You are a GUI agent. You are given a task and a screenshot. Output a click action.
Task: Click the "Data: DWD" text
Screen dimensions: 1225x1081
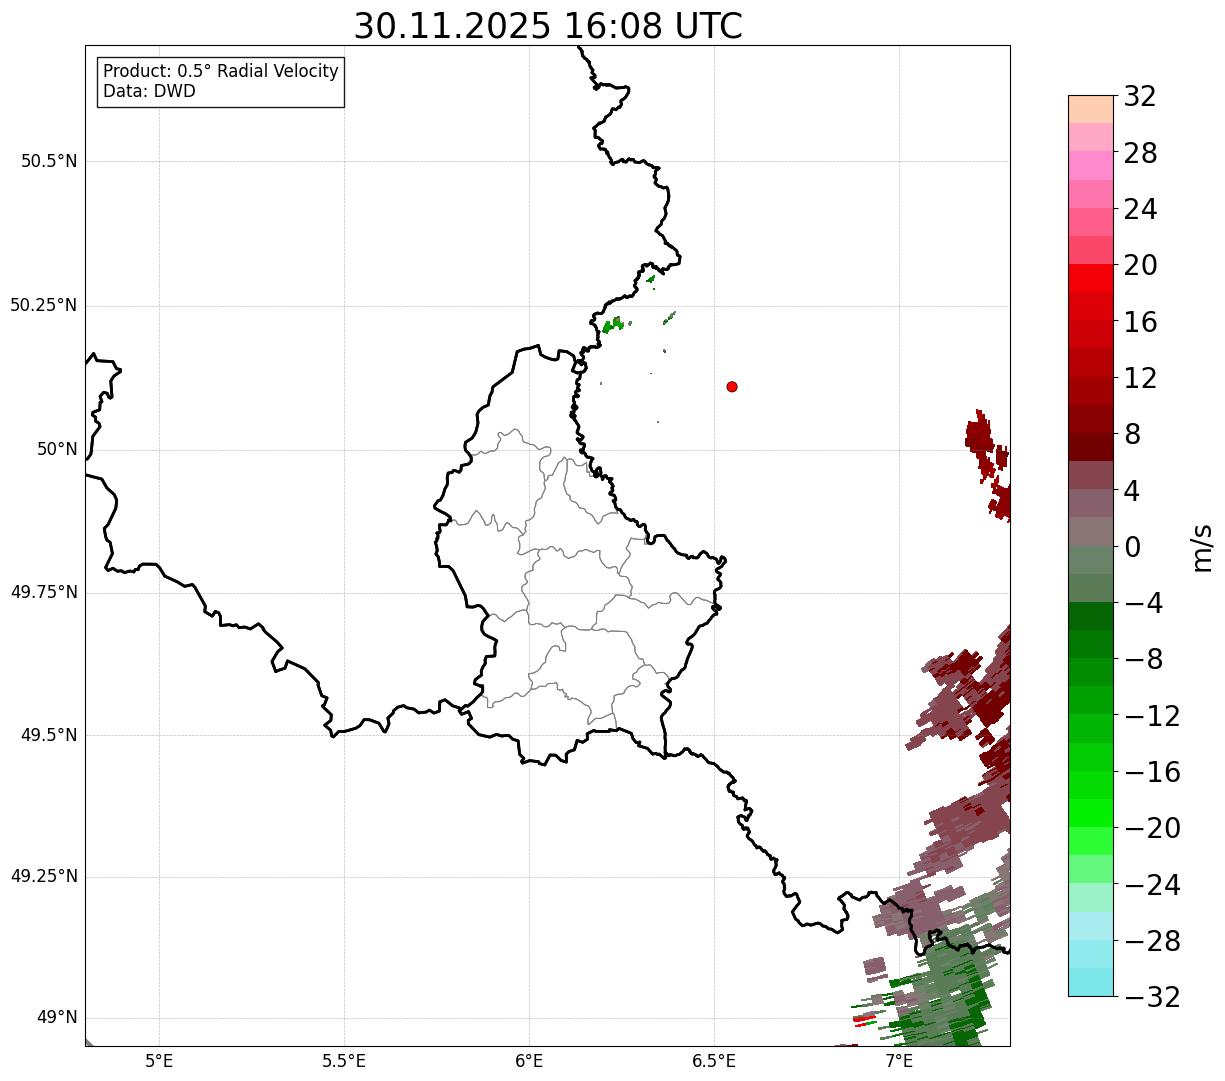click(x=149, y=91)
